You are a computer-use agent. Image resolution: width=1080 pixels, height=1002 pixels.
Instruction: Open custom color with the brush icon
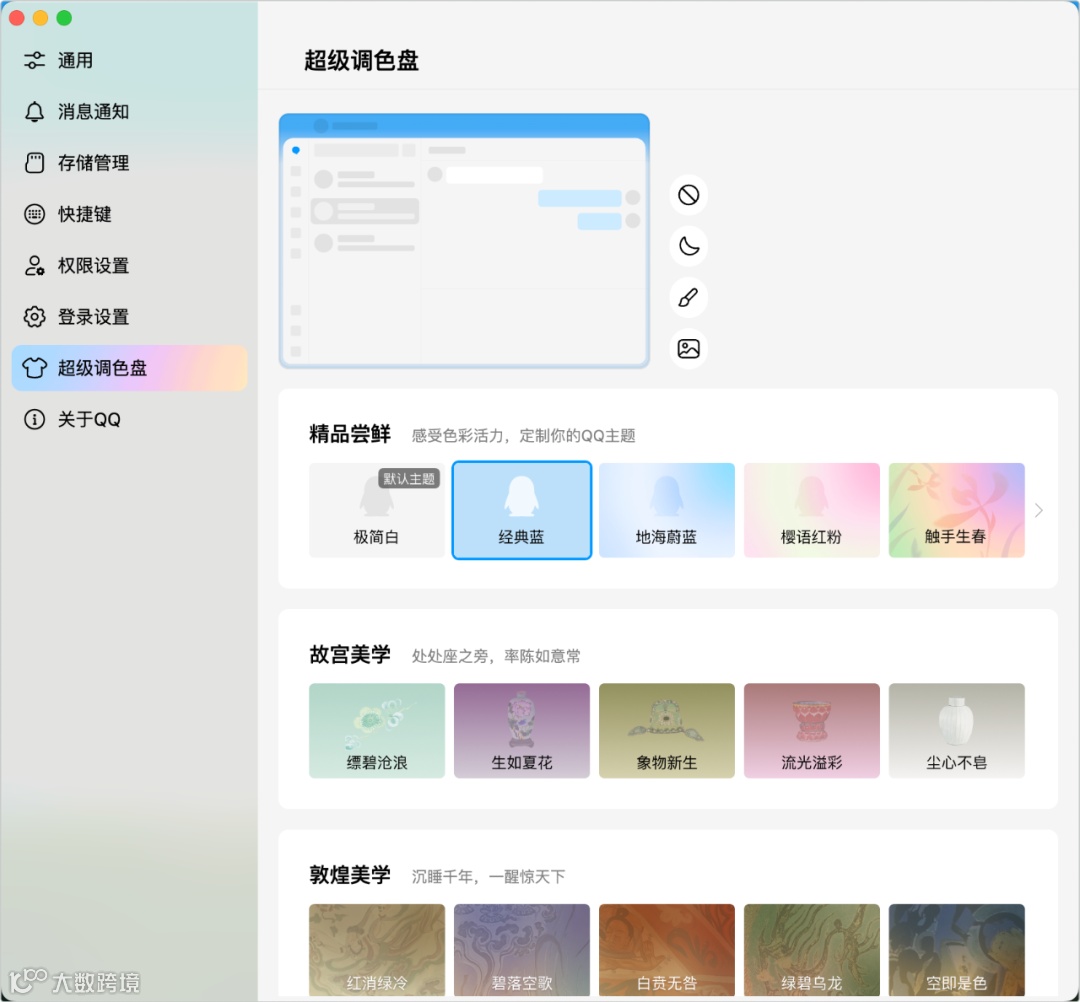click(x=688, y=298)
